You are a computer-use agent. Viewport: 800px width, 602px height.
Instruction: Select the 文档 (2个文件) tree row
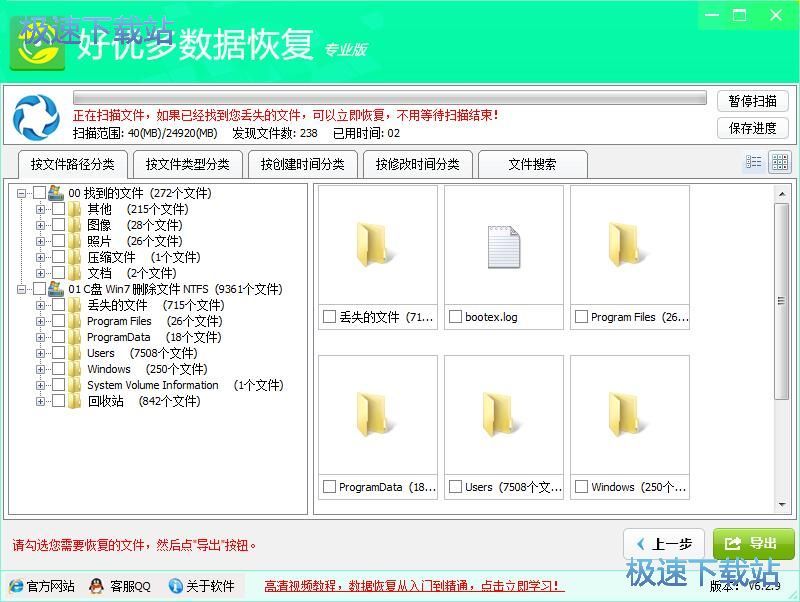pyautogui.click(x=132, y=273)
